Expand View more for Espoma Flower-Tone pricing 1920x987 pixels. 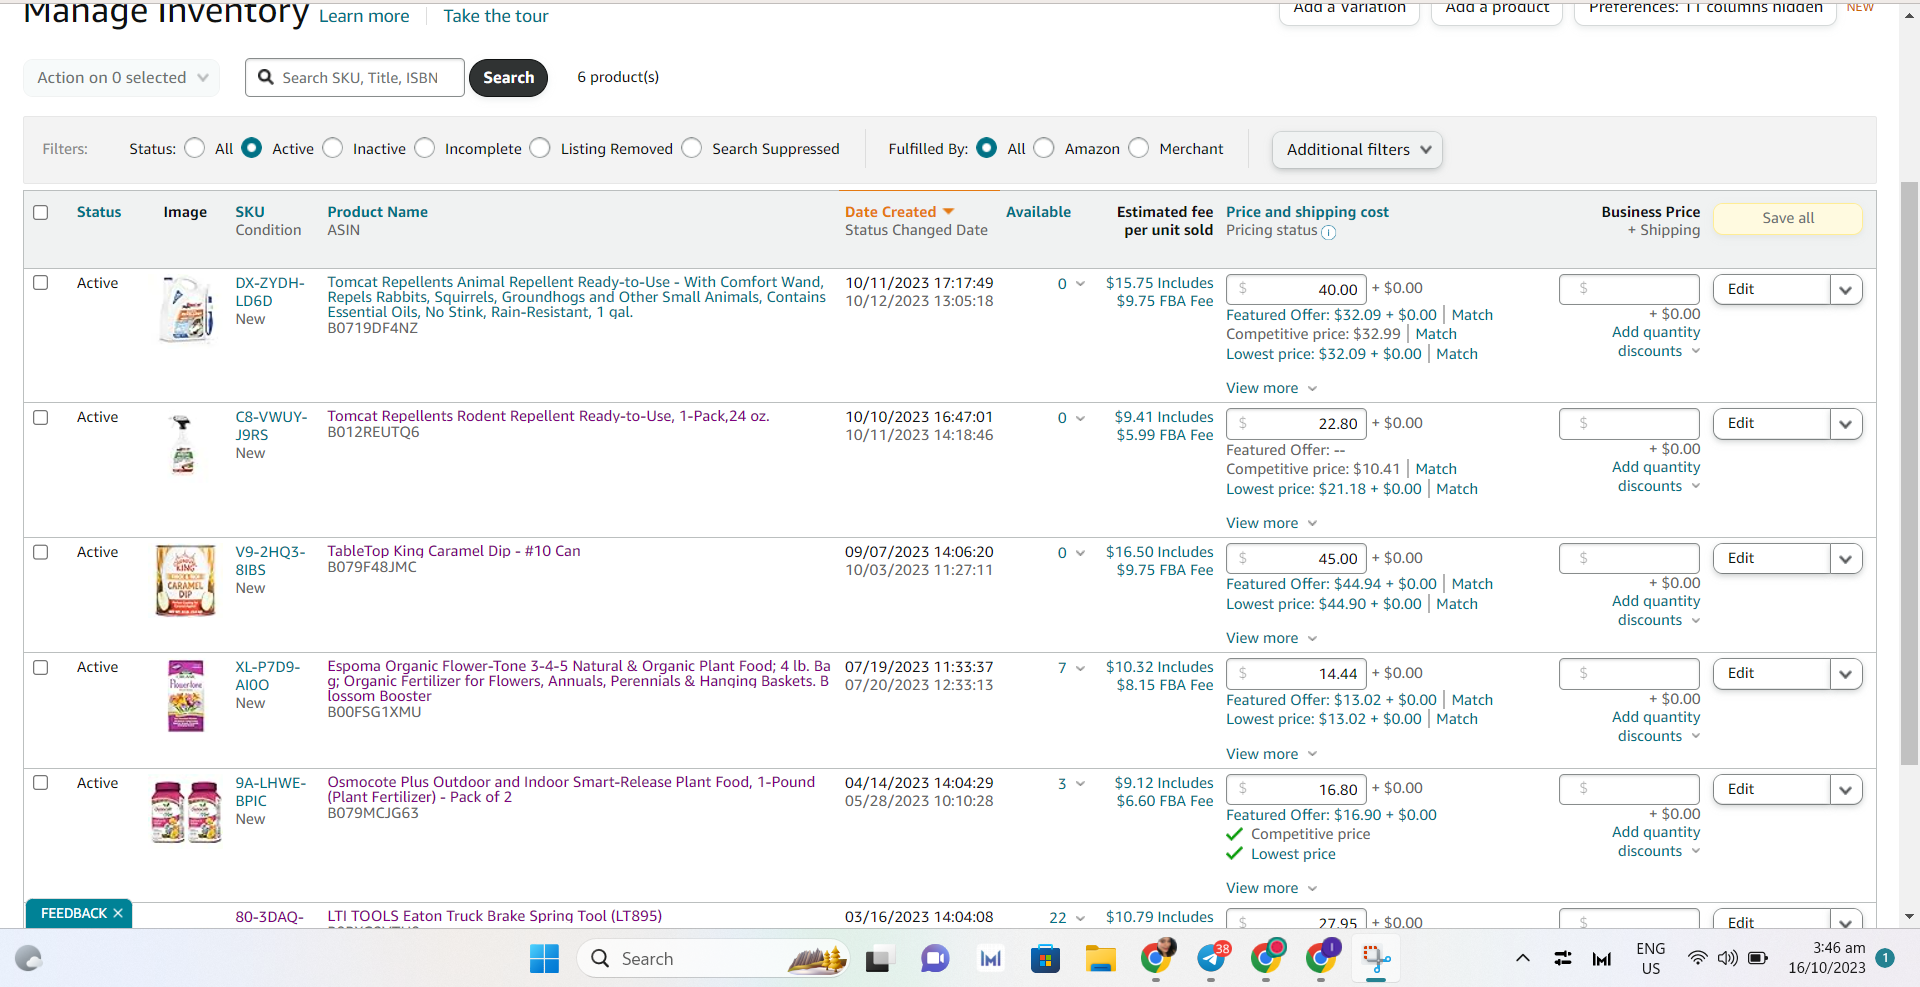tap(1272, 754)
